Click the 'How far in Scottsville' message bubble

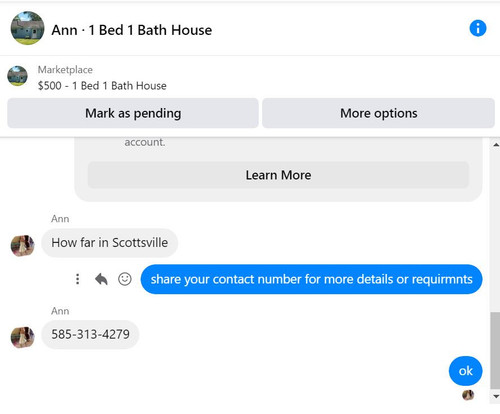(109, 243)
